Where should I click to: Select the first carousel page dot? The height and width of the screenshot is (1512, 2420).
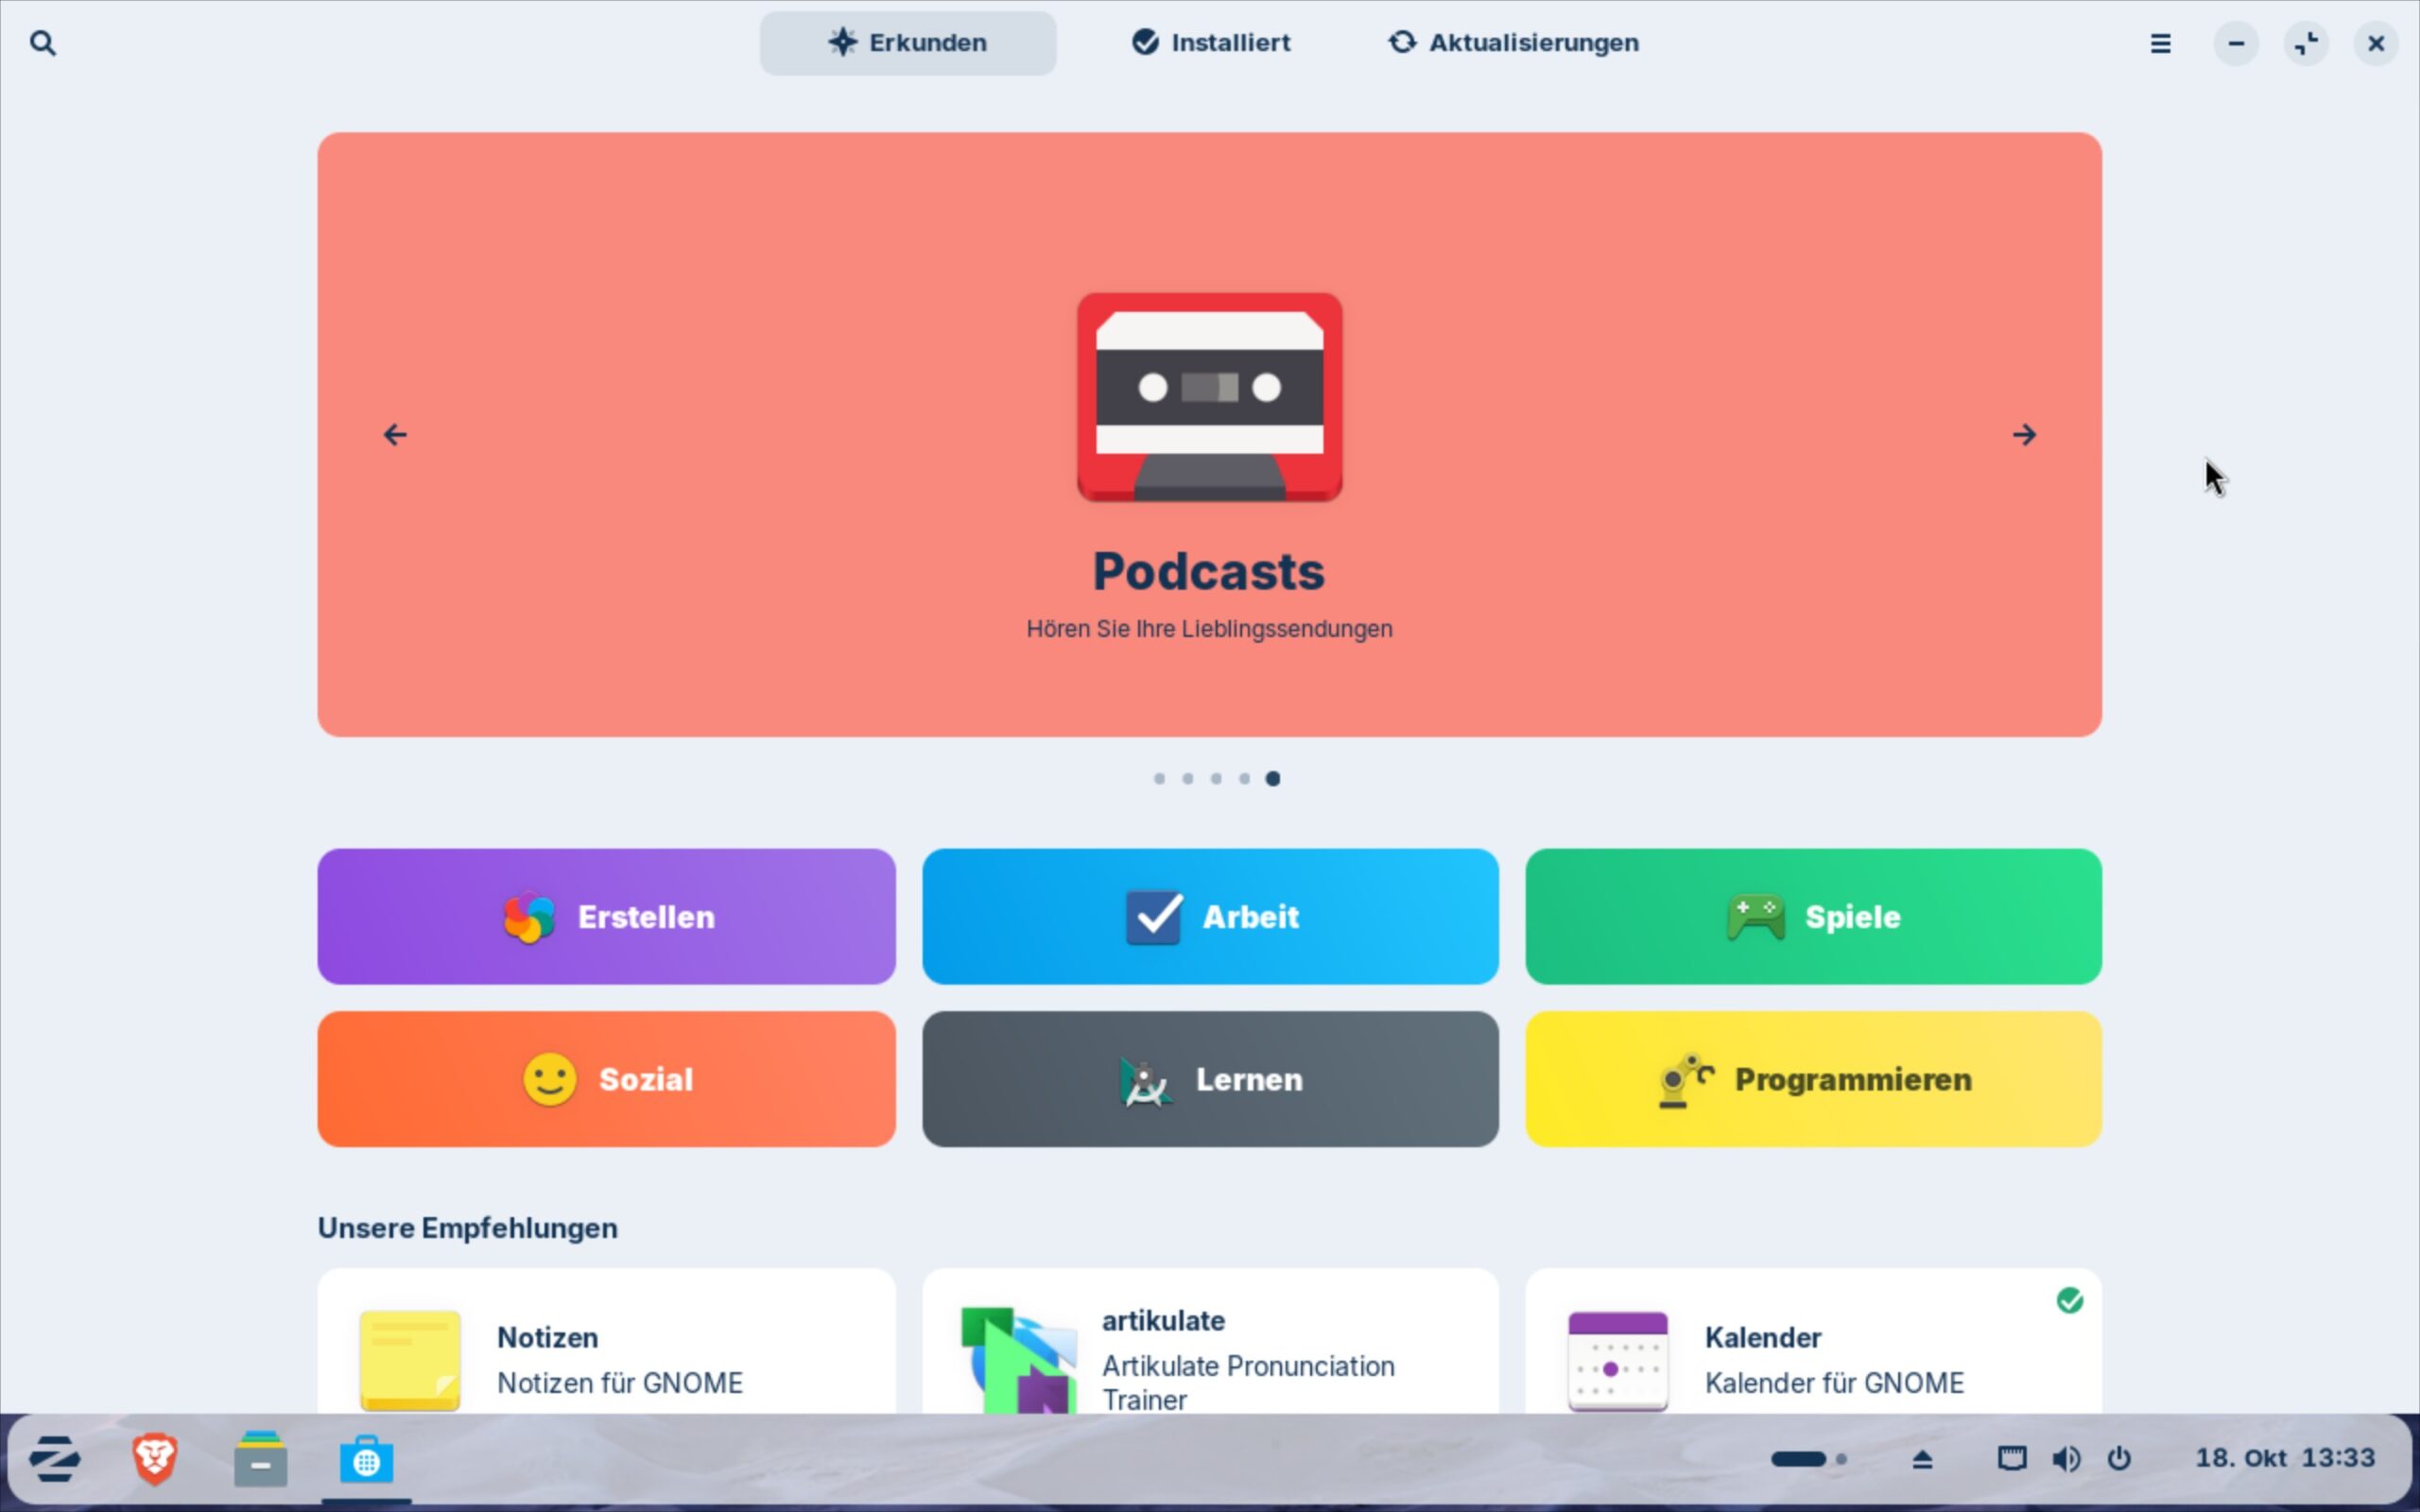(x=1159, y=778)
